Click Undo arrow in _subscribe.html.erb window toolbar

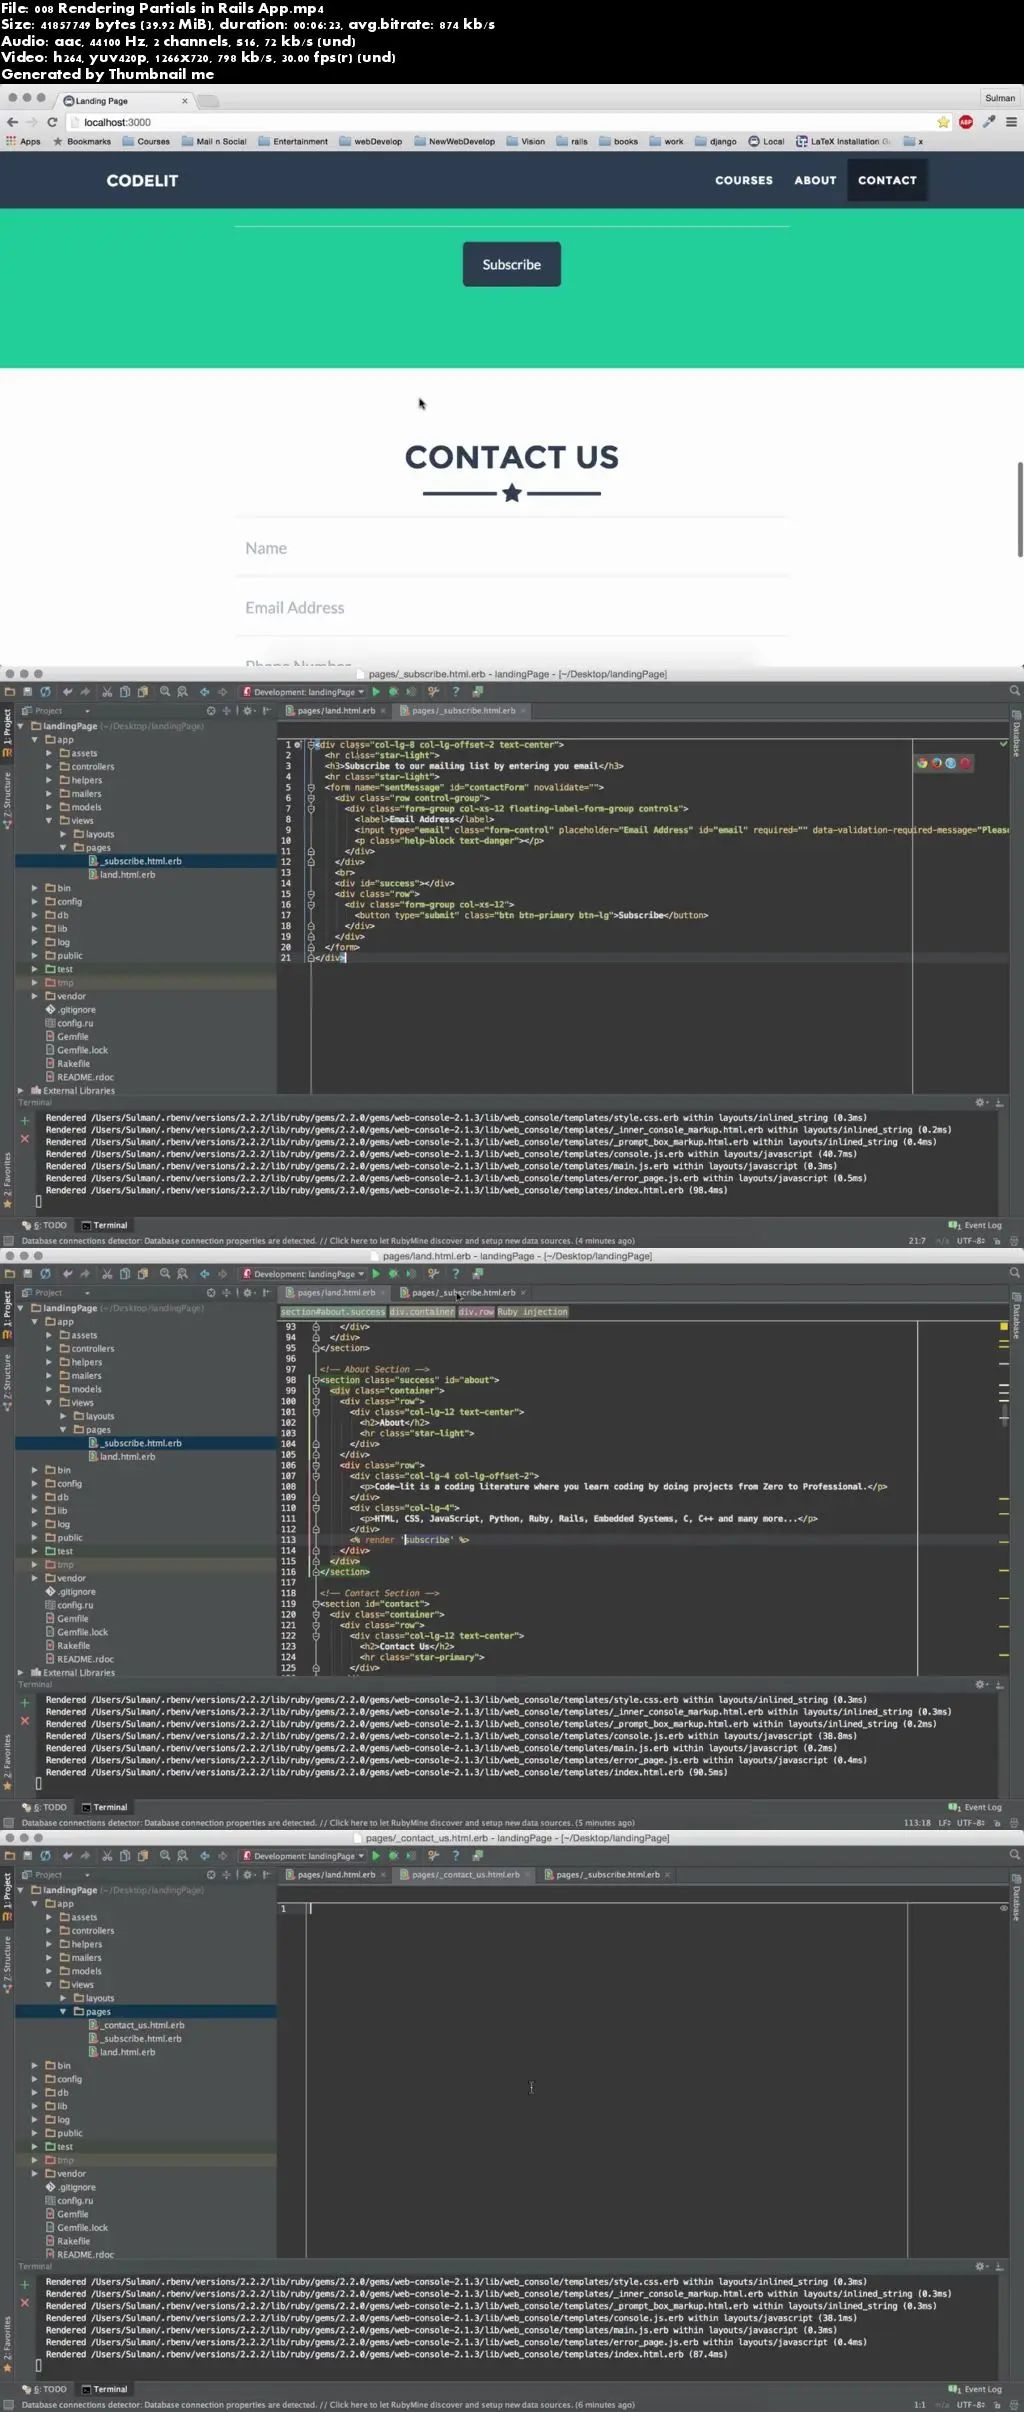67,692
